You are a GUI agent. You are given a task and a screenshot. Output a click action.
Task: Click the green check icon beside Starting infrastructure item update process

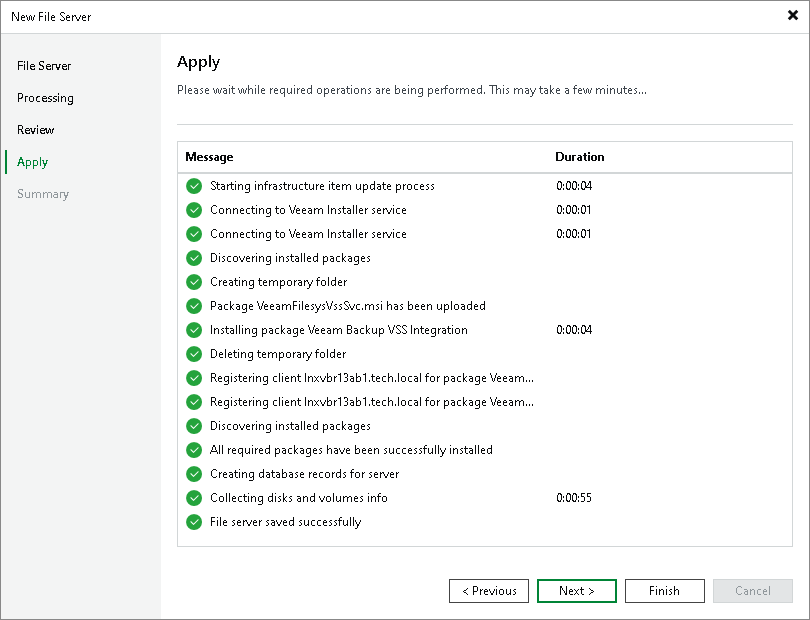coord(194,186)
